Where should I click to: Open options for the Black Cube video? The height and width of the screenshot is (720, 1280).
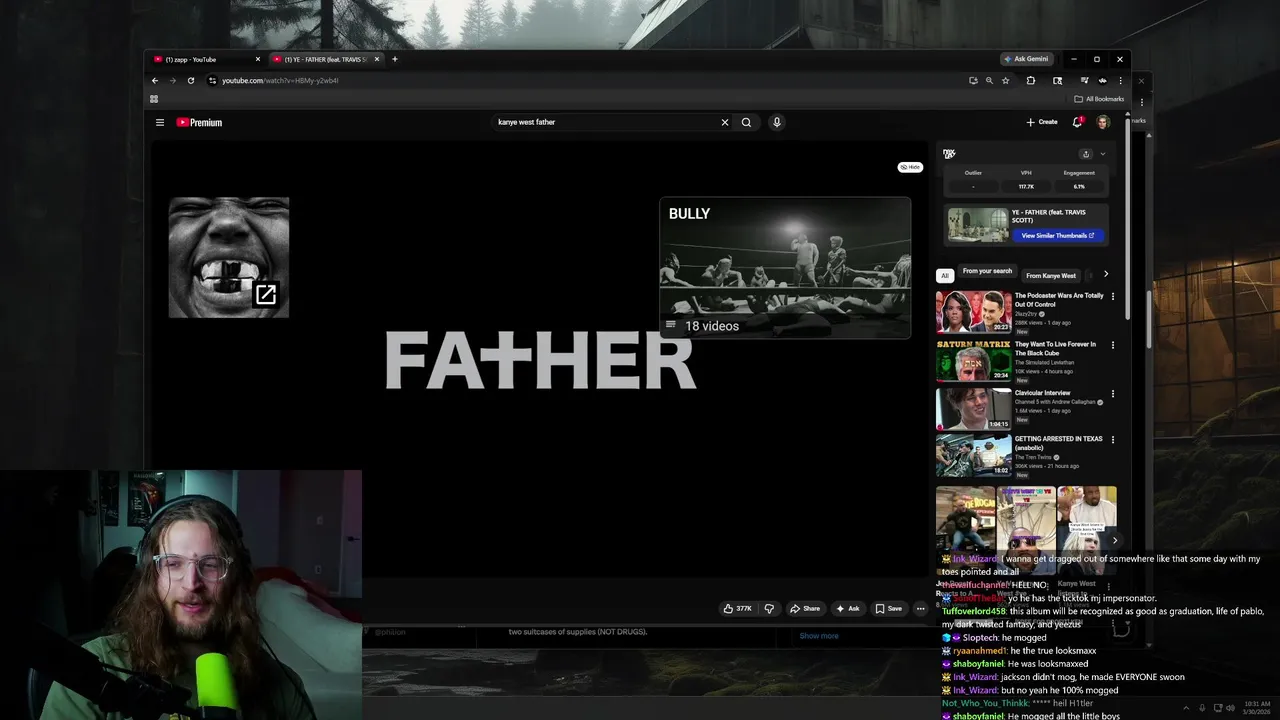[1112, 346]
